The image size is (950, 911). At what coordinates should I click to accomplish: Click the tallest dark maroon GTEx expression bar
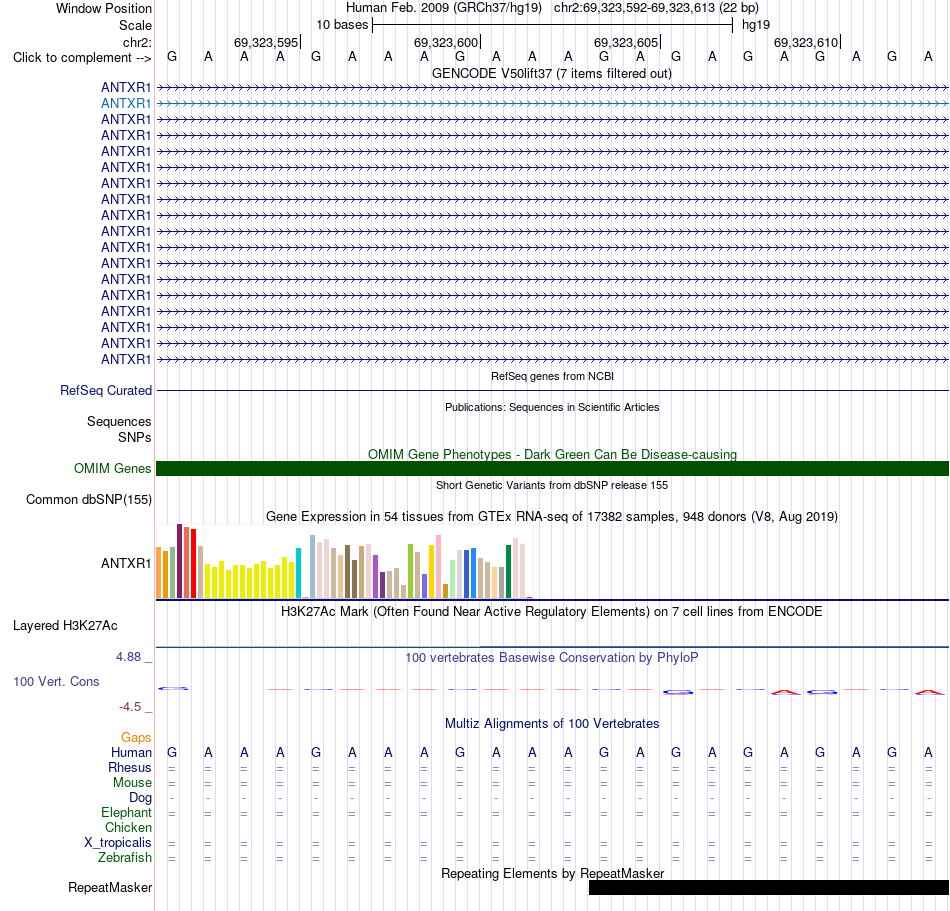[x=179, y=561]
